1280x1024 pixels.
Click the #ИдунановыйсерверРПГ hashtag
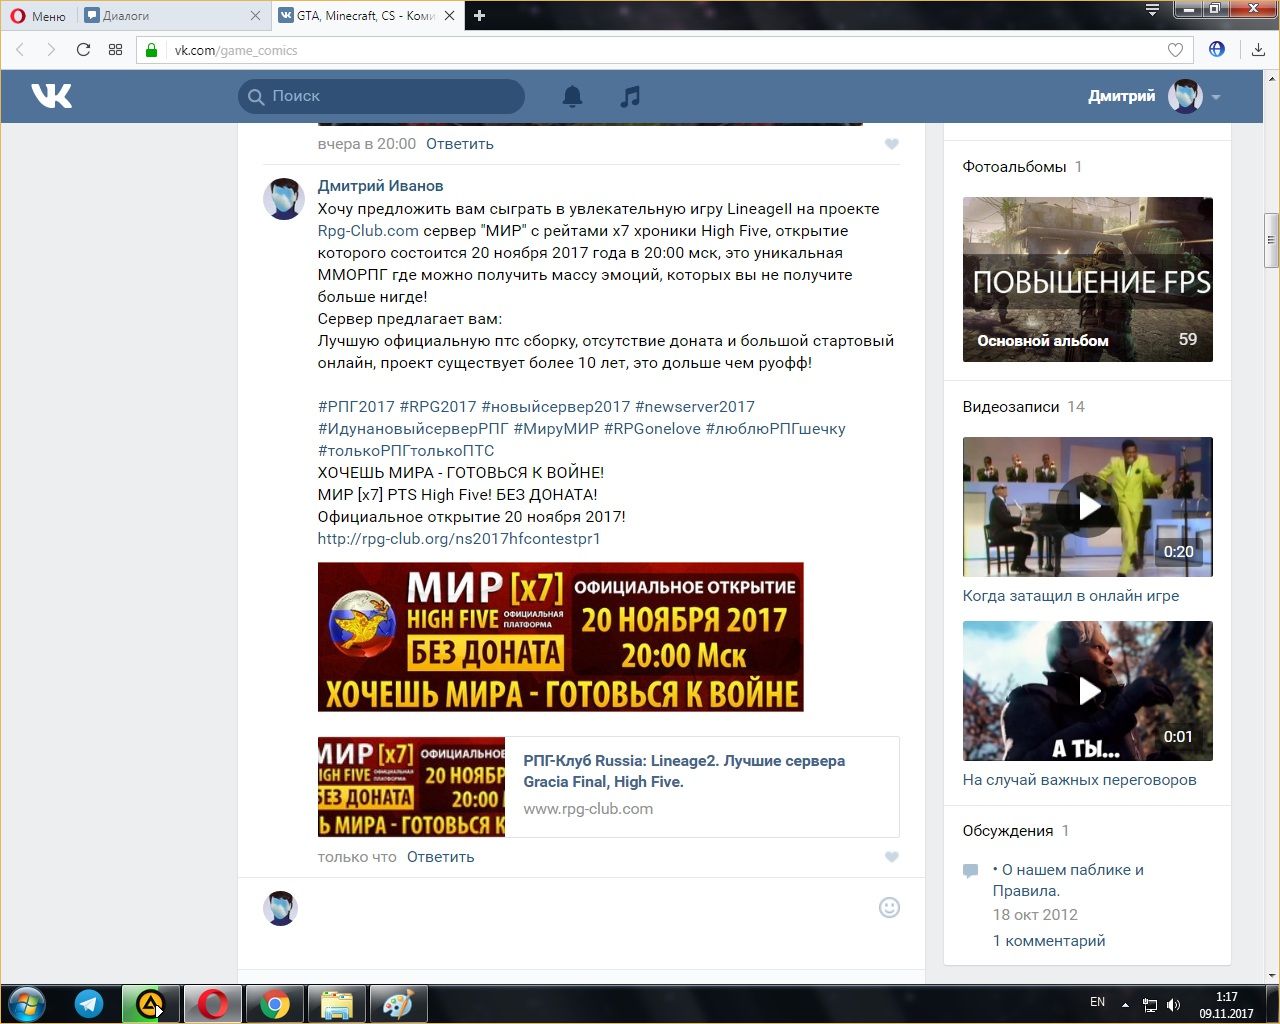coord(413,429)
